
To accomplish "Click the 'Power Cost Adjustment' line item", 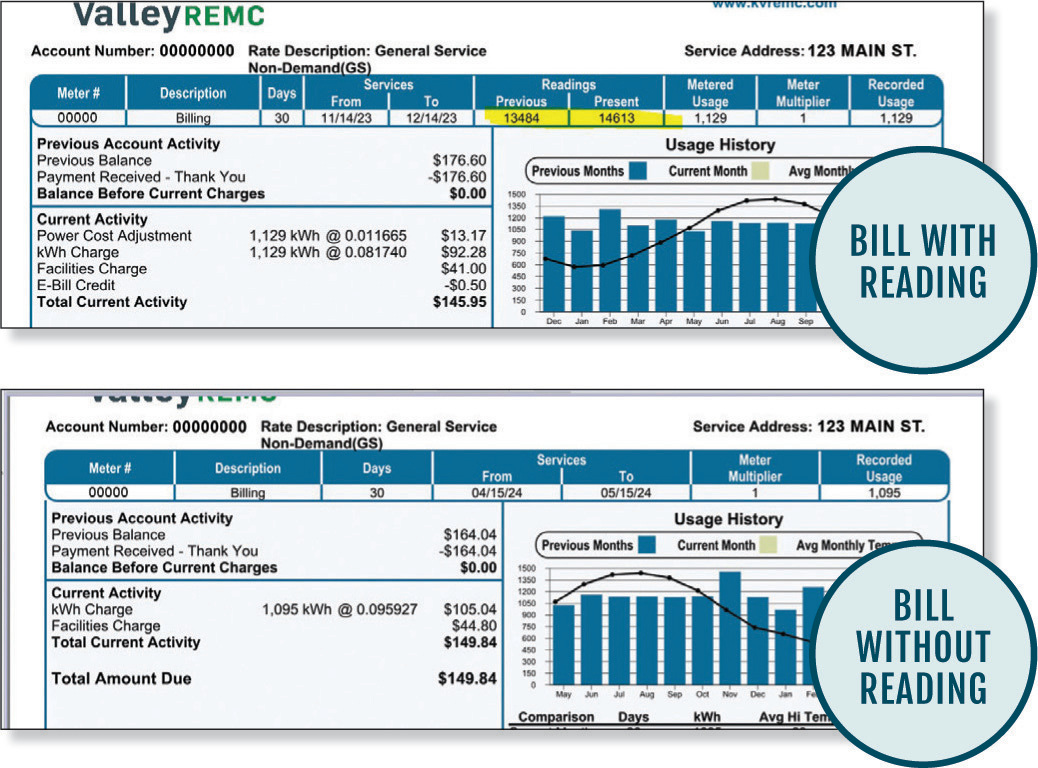I will 114,236.
